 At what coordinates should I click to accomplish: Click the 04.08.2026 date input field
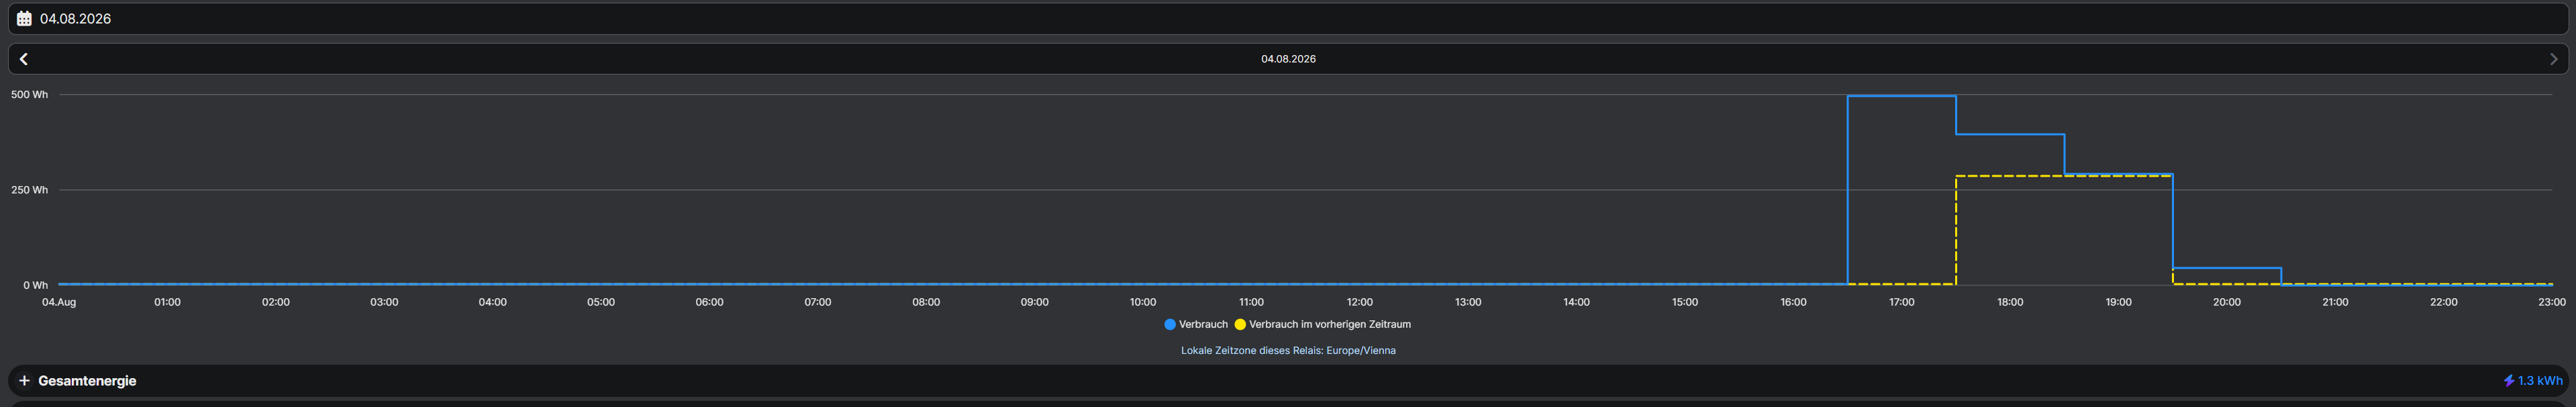click(1288, 19)
